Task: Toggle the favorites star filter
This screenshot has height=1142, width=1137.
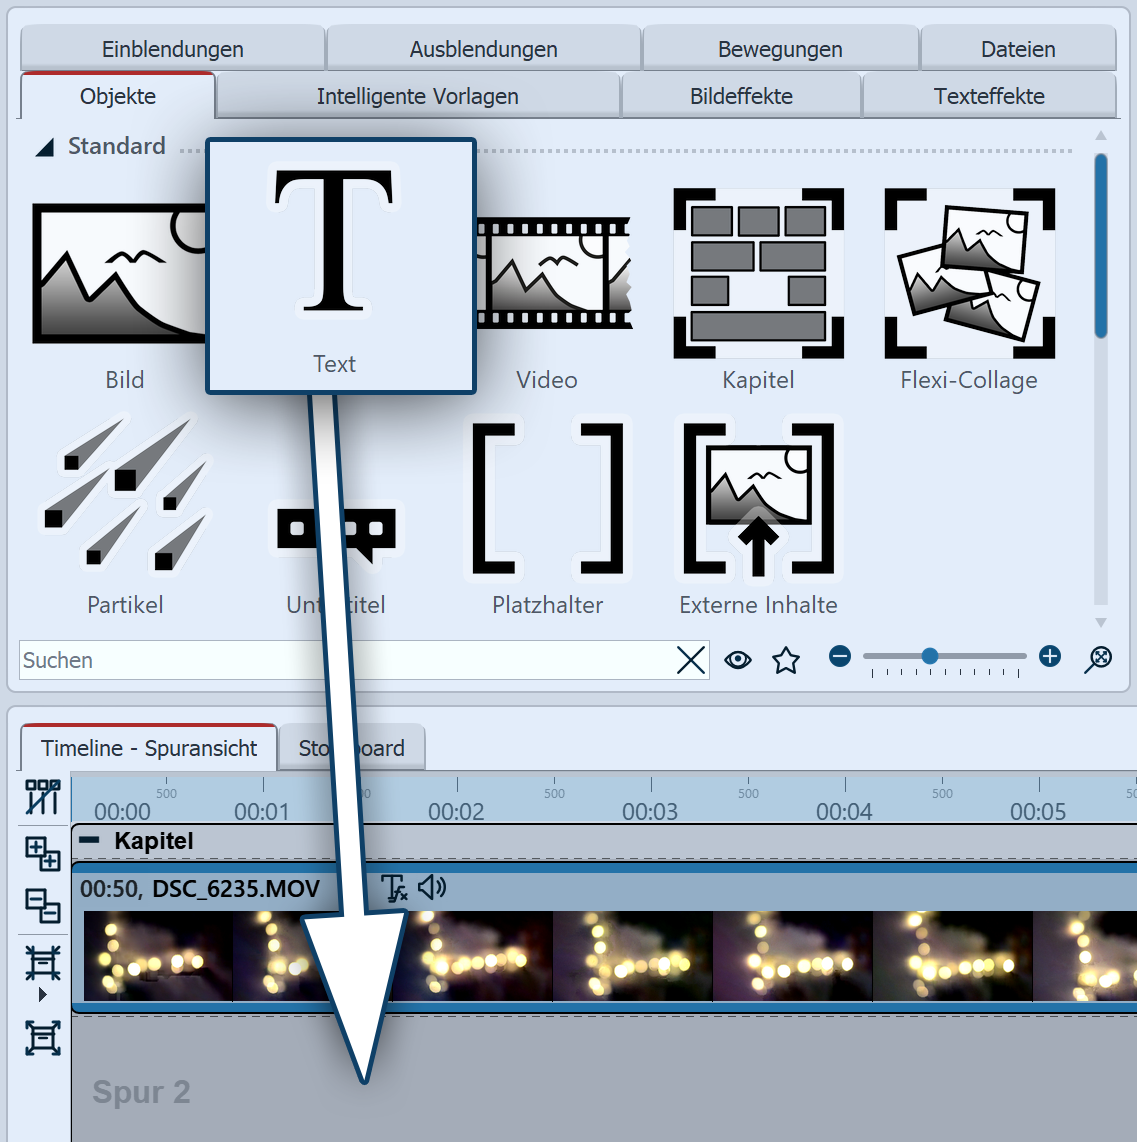Action: pos(786,660)
